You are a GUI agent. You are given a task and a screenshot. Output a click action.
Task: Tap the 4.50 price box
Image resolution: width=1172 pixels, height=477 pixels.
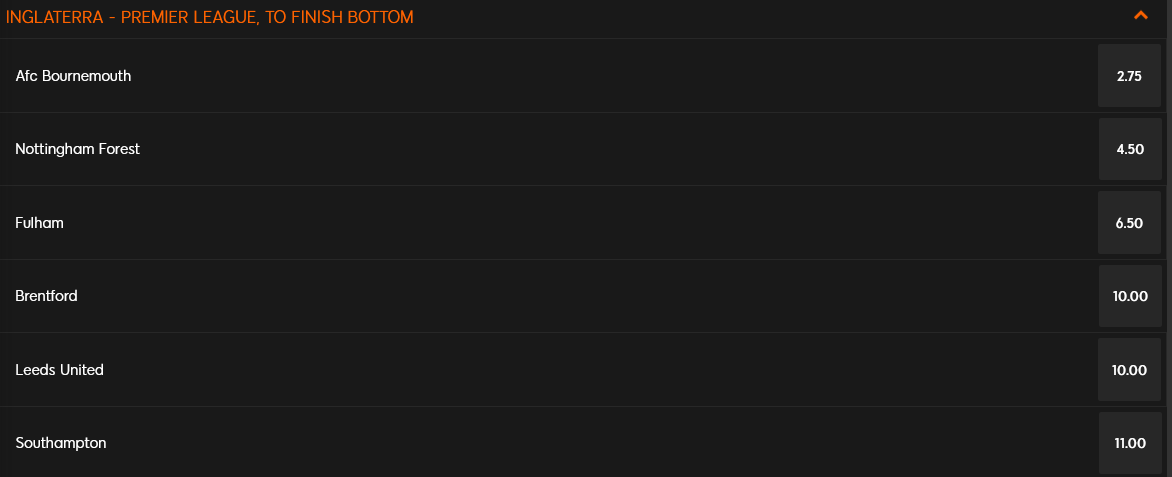click(1129, 149)
